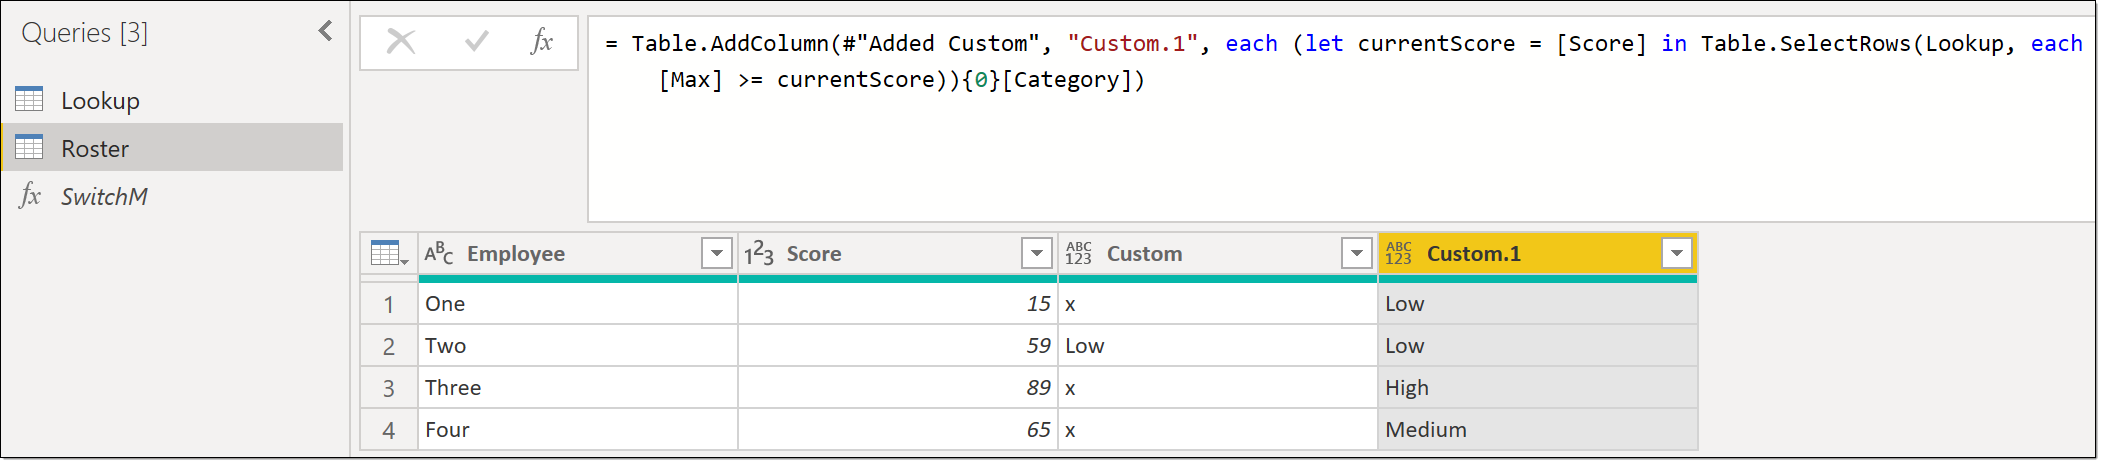2101x463 pixels.
Task: Select the Employee column header
Action: click(578, 254)
